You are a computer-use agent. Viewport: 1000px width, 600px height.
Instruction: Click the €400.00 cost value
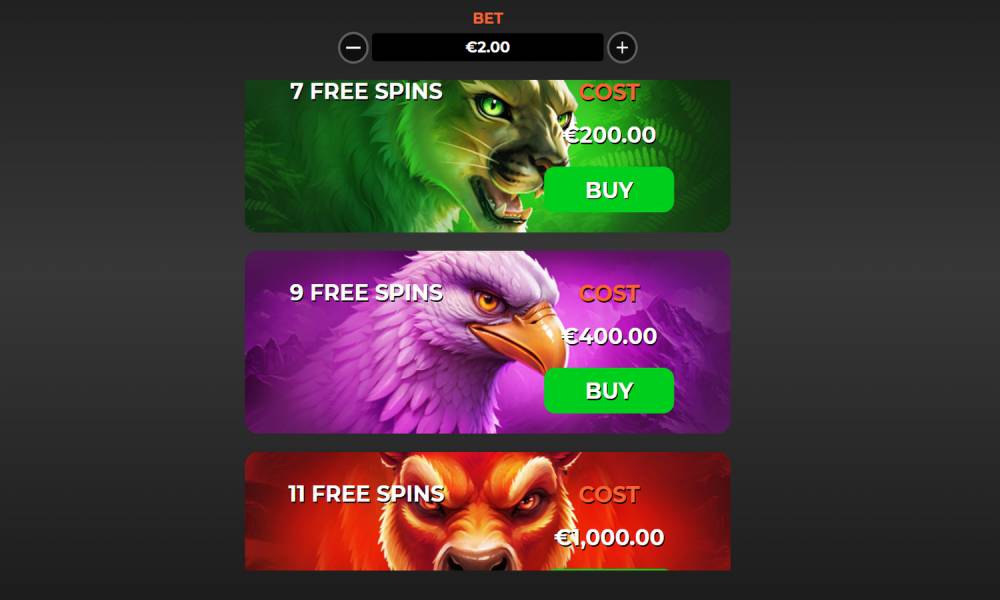[609, 336]
